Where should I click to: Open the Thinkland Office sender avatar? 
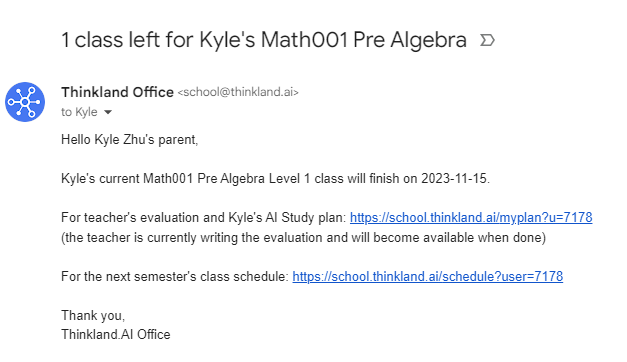pos(25,102)
